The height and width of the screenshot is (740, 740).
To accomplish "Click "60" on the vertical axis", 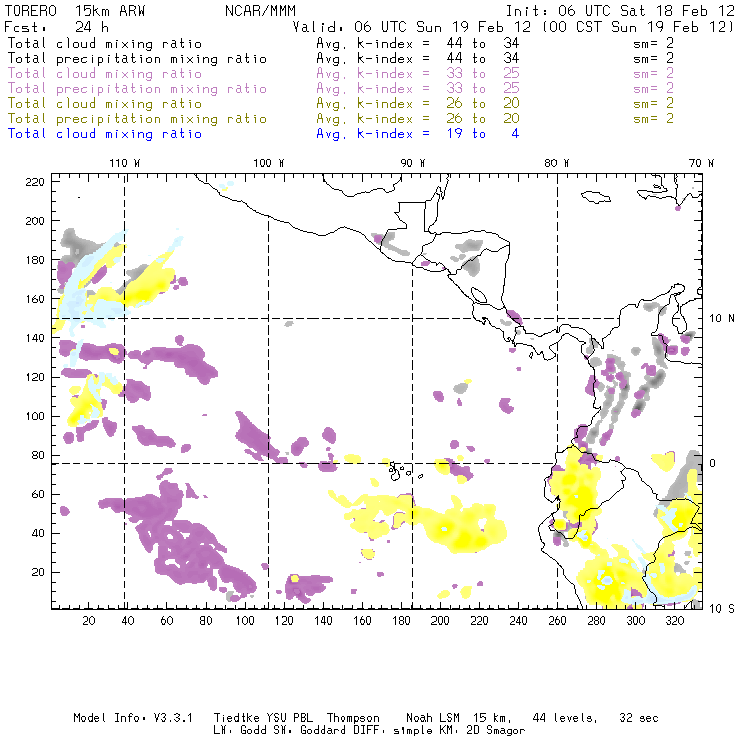I will [38, 495].
